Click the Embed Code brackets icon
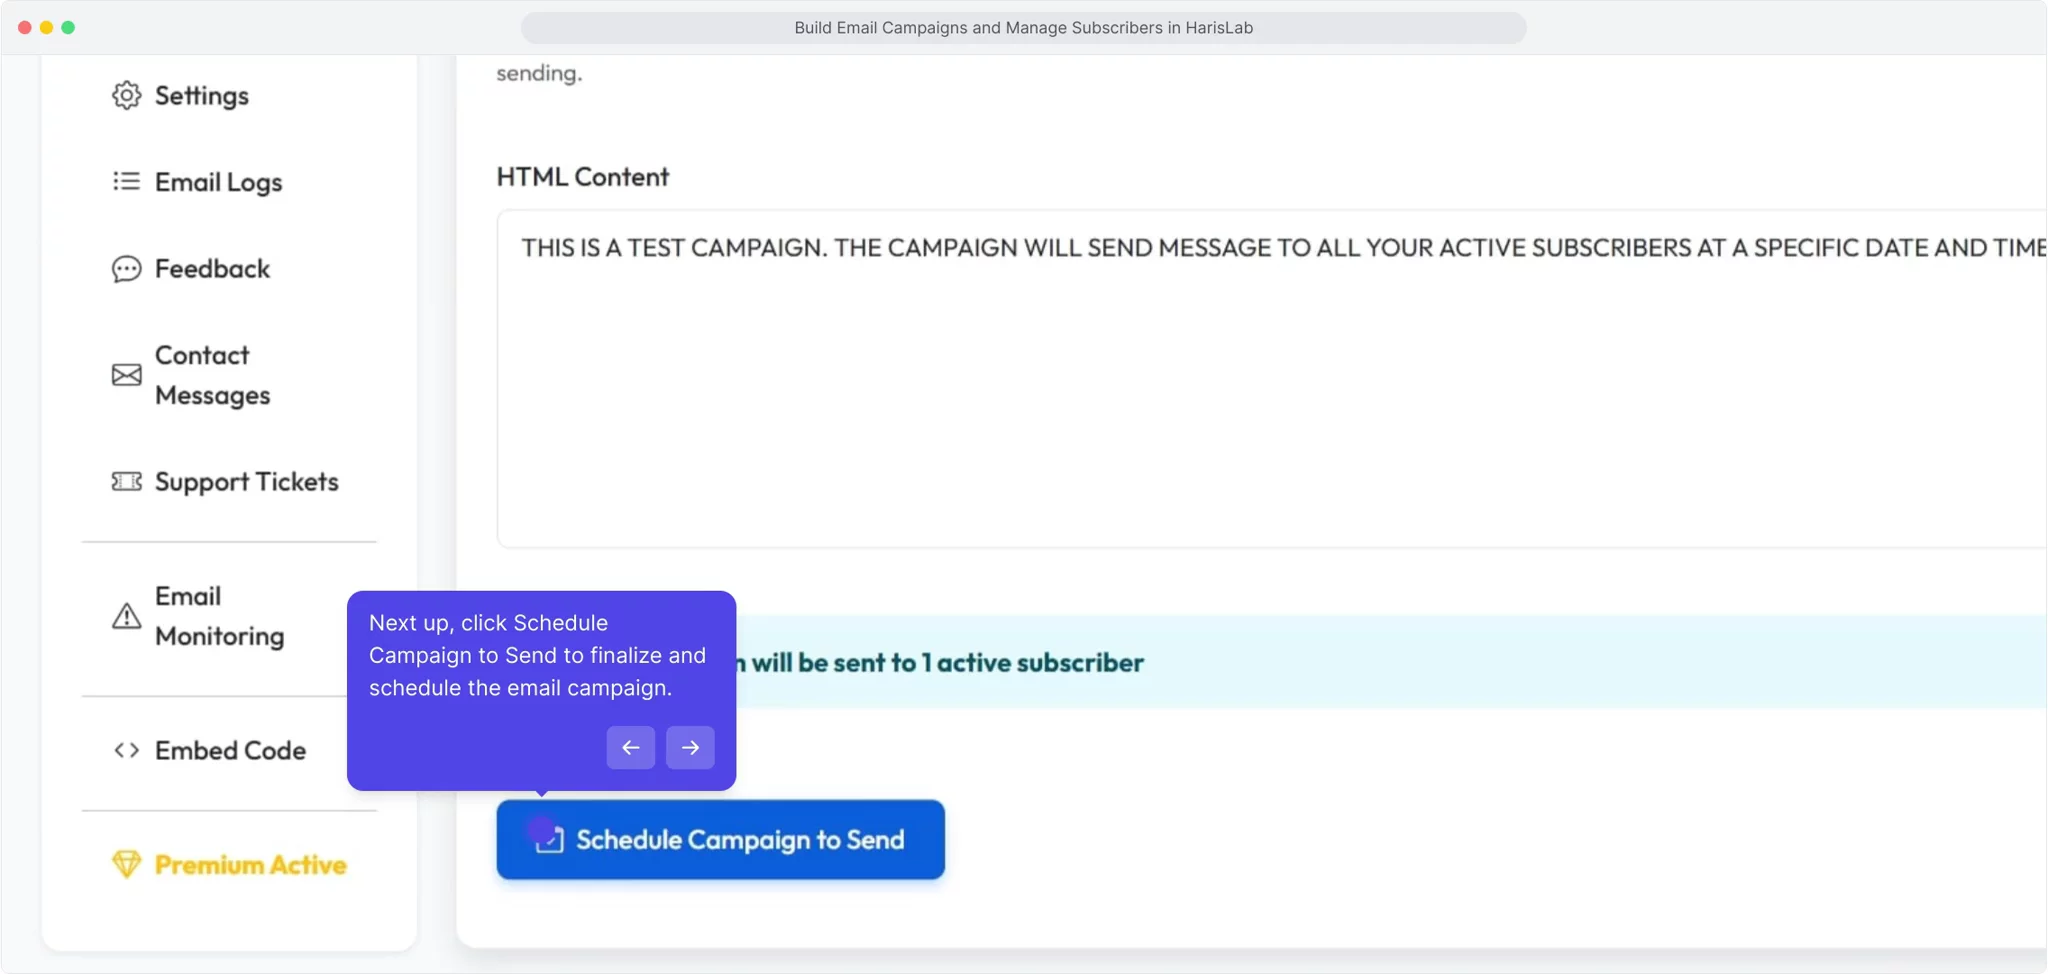The image size is (2048, 974). tap(126, 750)
